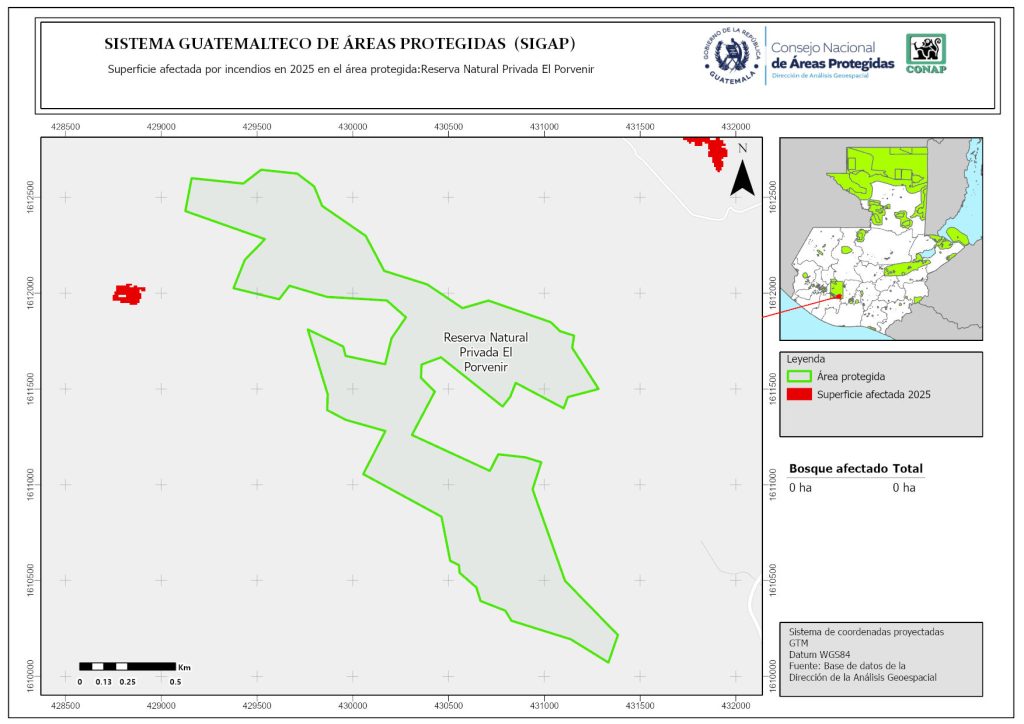Click the SISTEMA GUATEMALTECO DE ÁREAS PROTEGIDAS title

pyautogui.click(x=339, y=45)
